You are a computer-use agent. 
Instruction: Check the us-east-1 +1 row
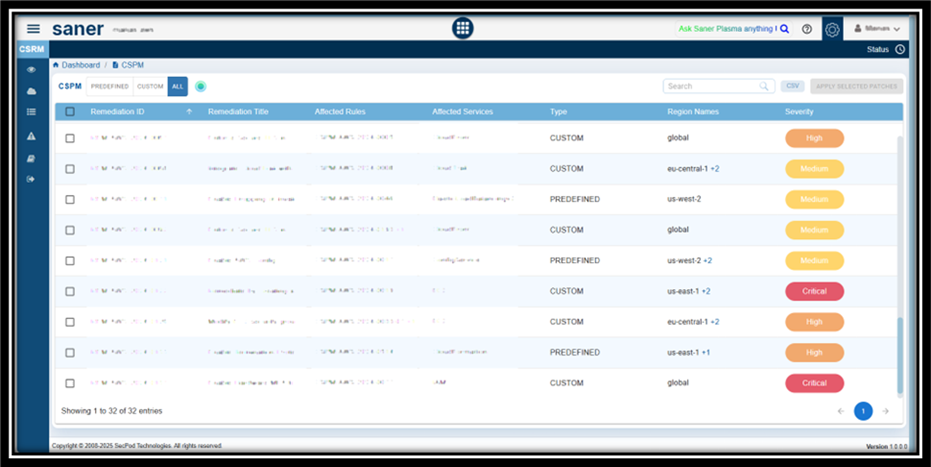coord(70,352)
